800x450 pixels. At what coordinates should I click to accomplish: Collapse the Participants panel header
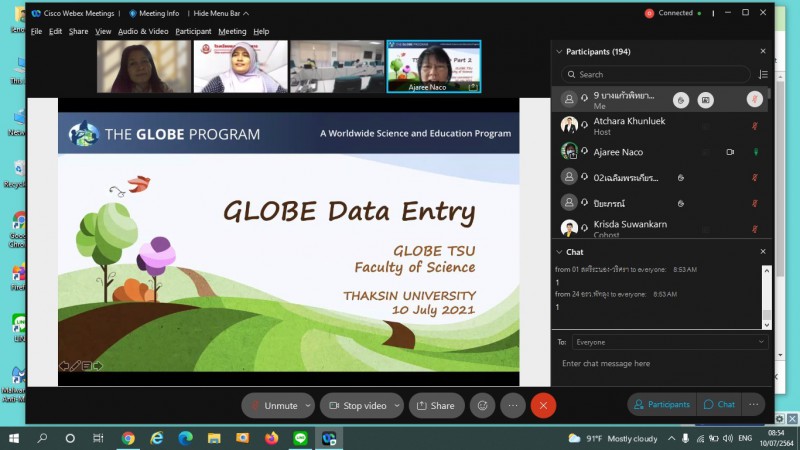(559, 52)
